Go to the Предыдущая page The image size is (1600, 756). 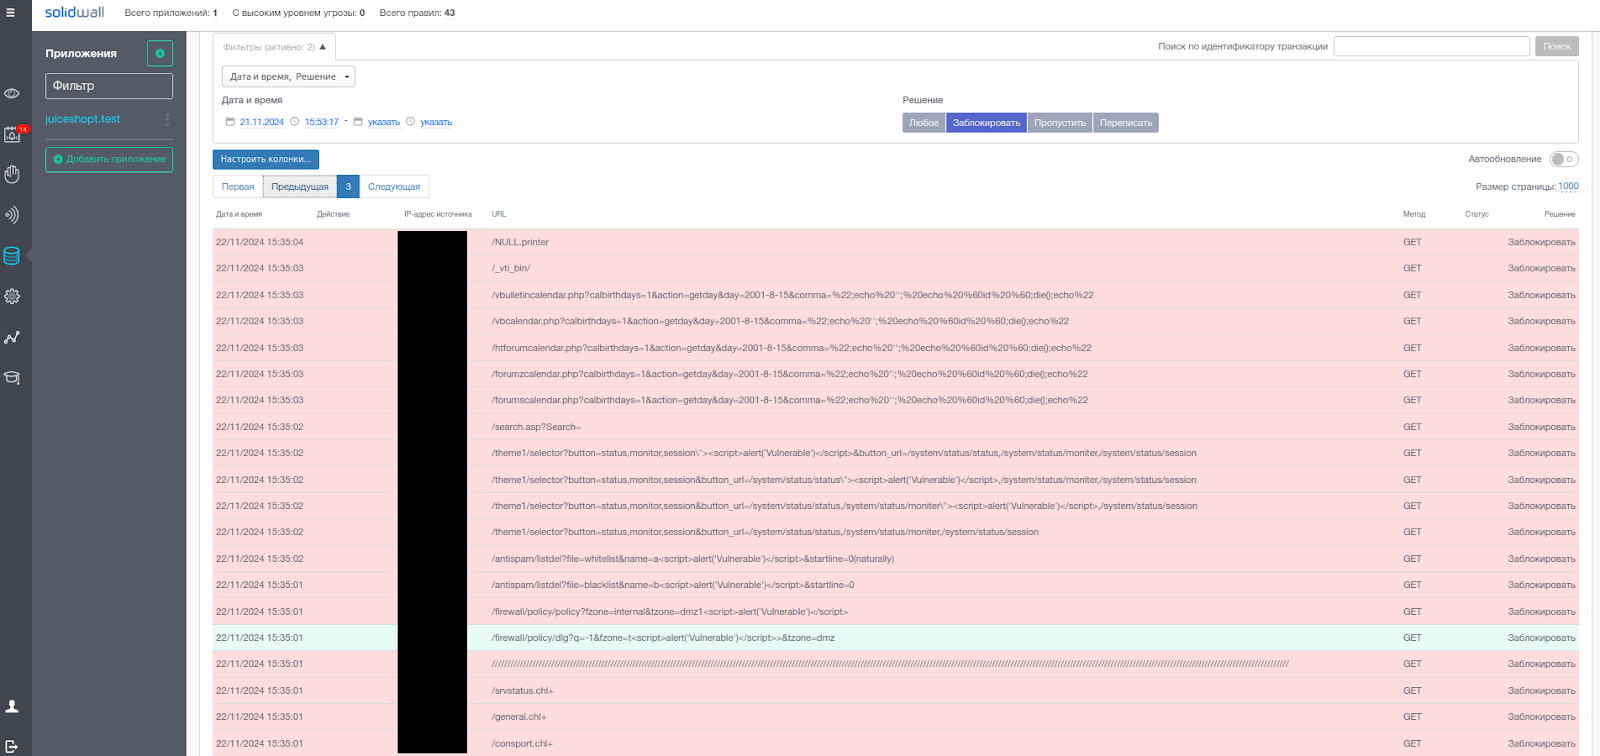[x=300, y=187]
